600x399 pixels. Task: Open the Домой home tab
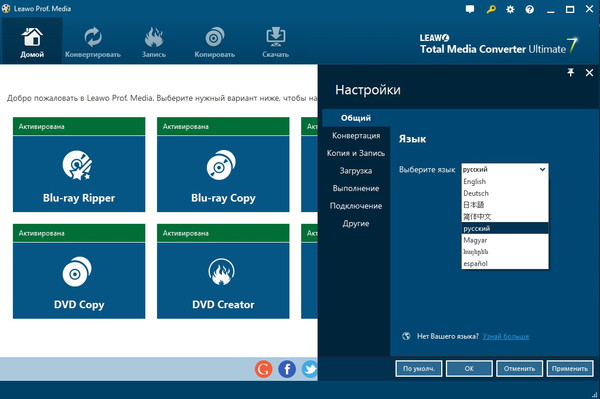point(32,41)
